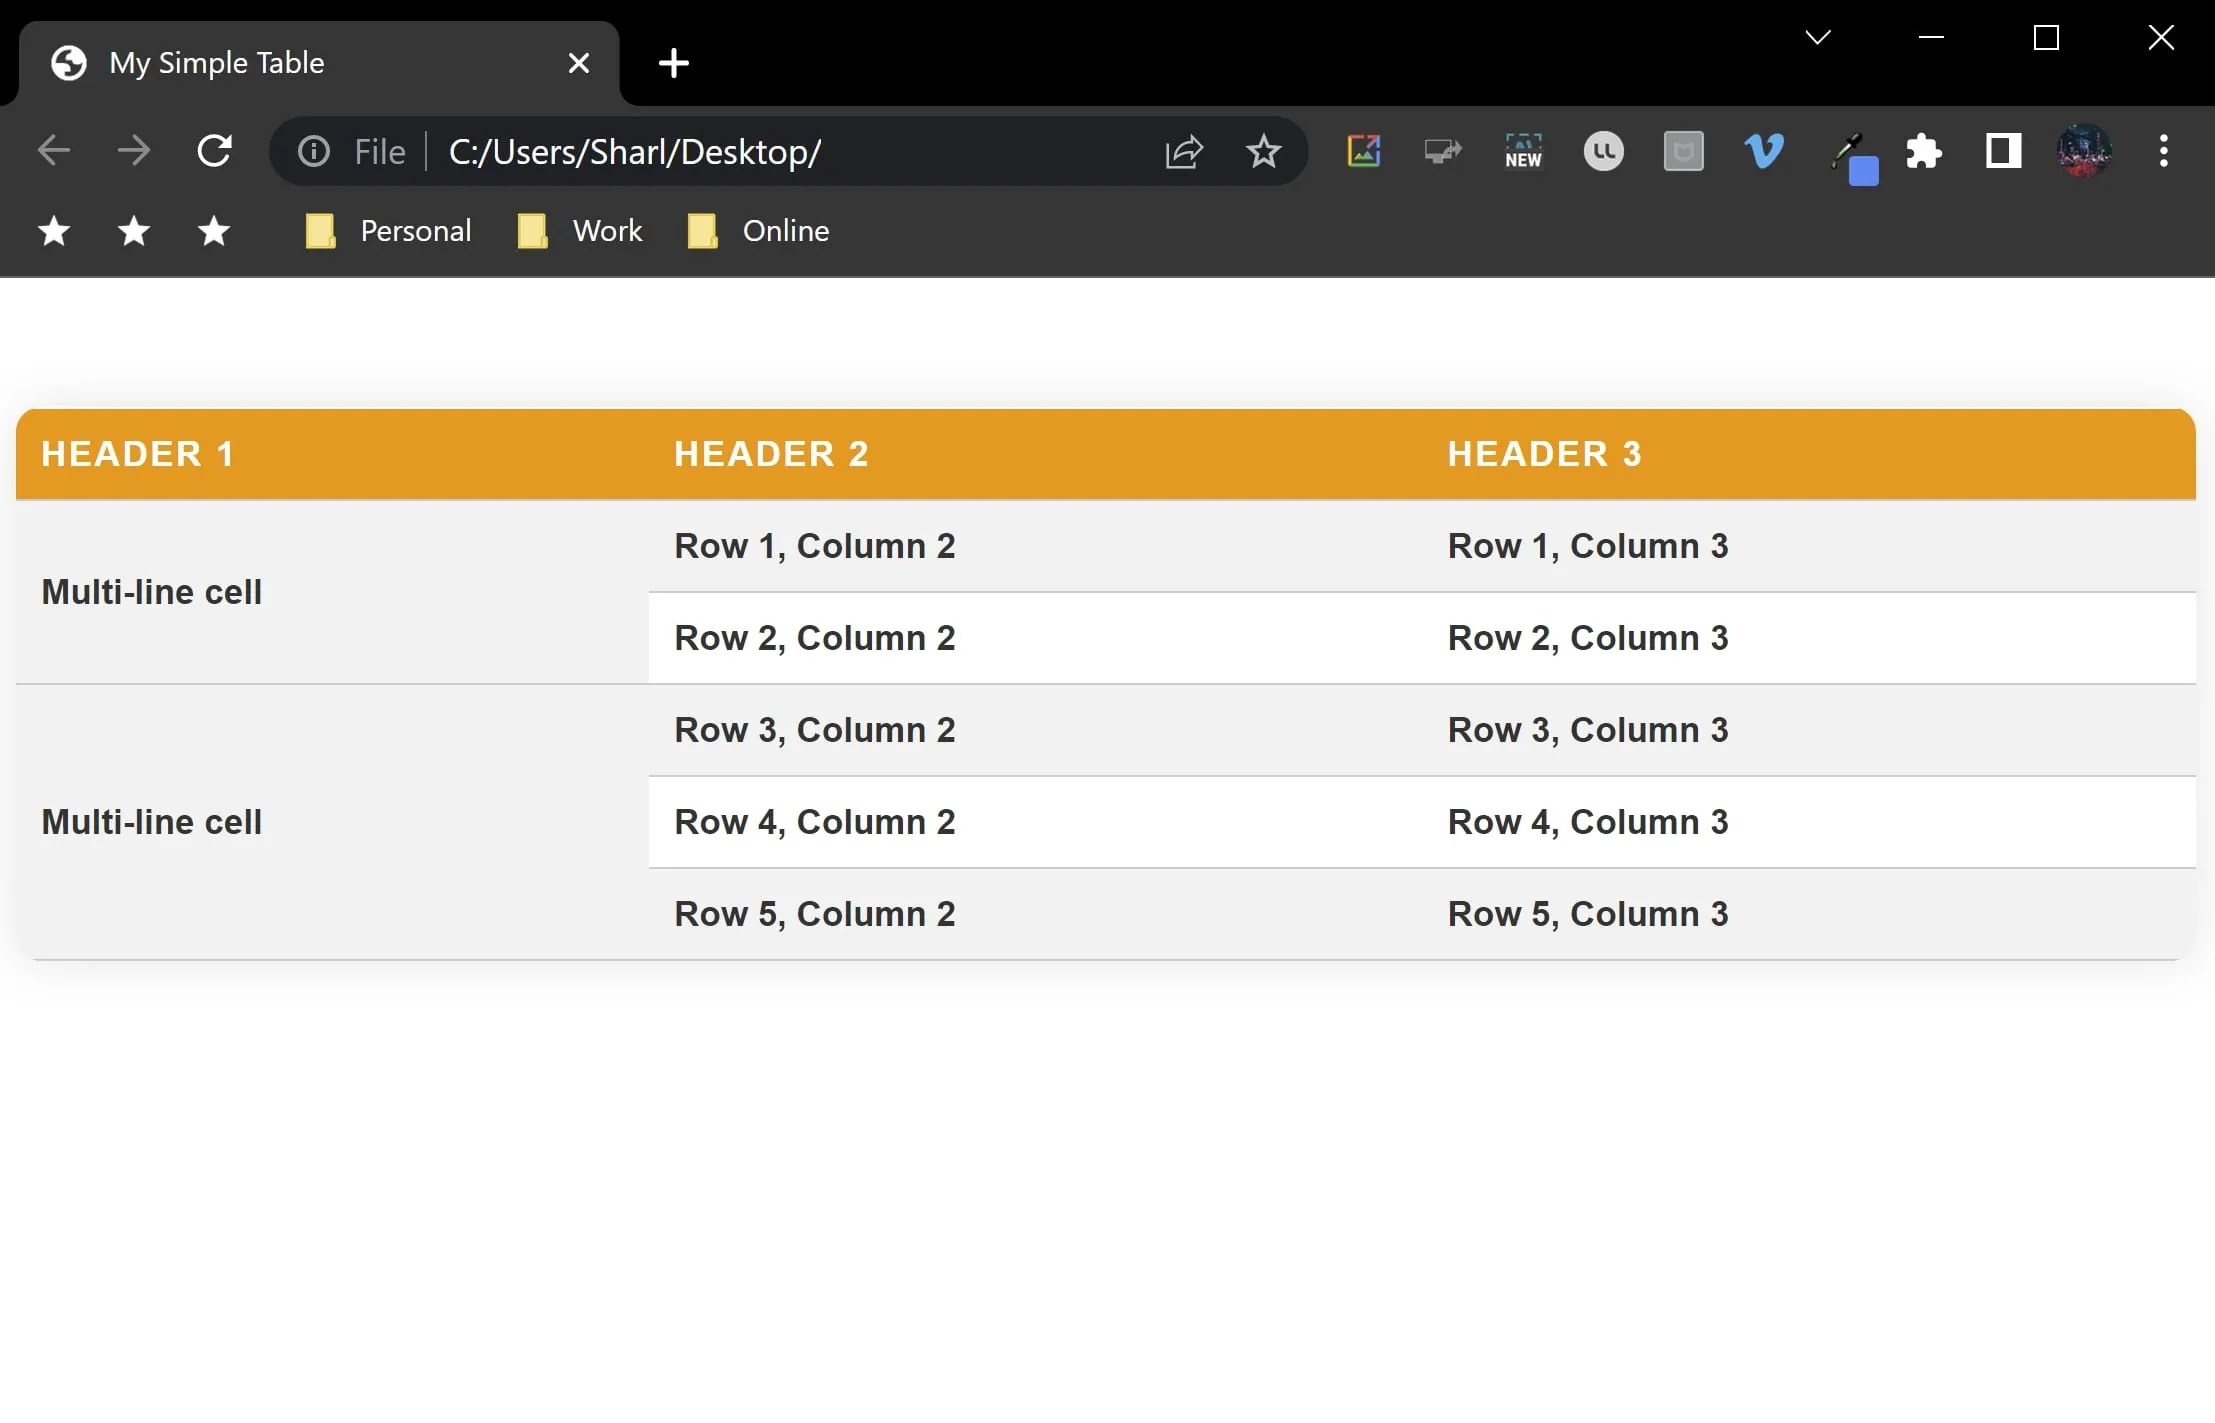Open the Vimeo extension icon
The image size is (2215, 1423).
click(x=1763, y=151)
